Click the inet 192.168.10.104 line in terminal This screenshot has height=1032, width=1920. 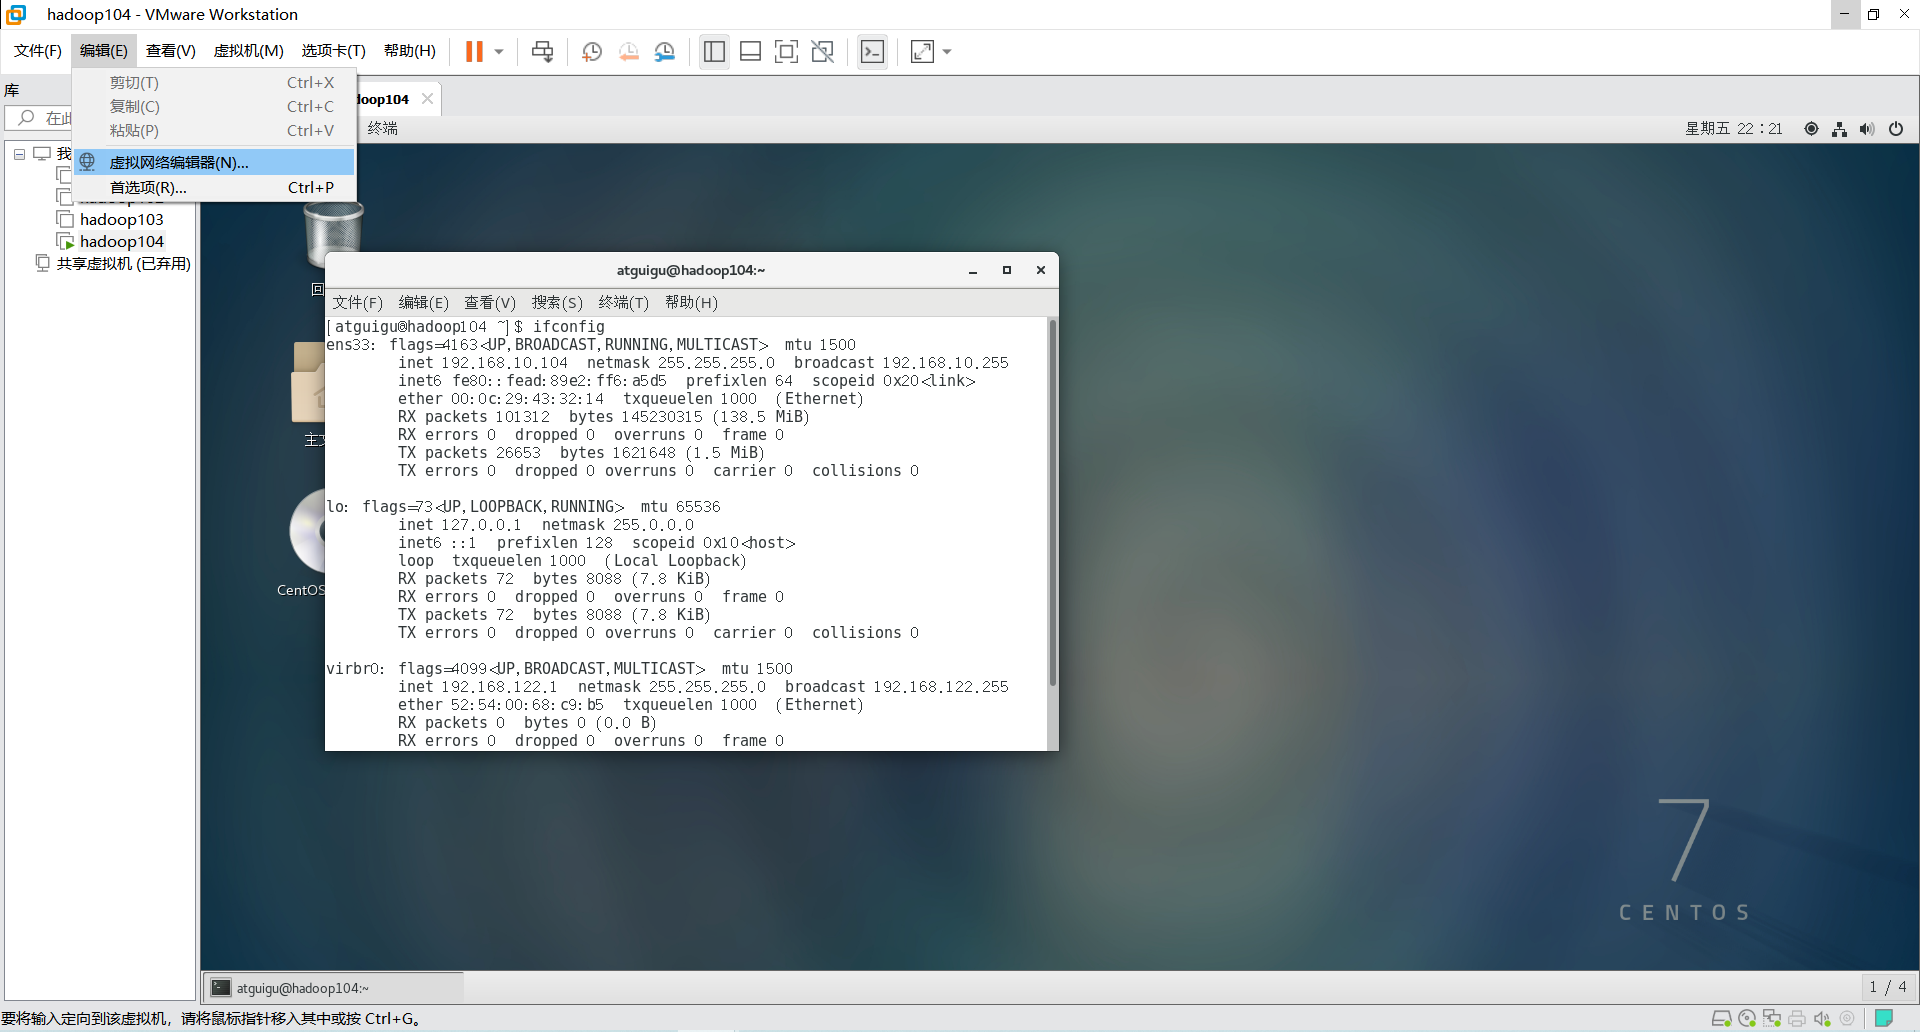coord(703,362)
